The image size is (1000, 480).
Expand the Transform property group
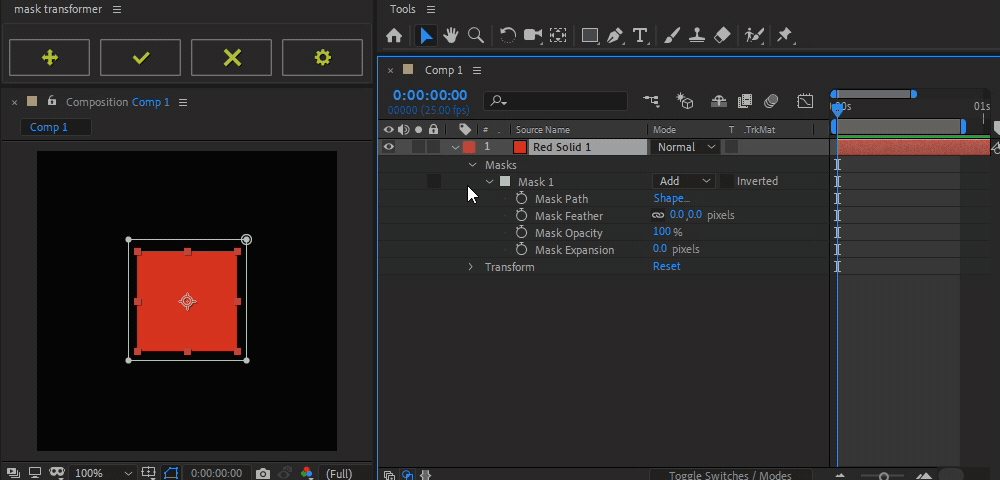click(x=471, y=267)
